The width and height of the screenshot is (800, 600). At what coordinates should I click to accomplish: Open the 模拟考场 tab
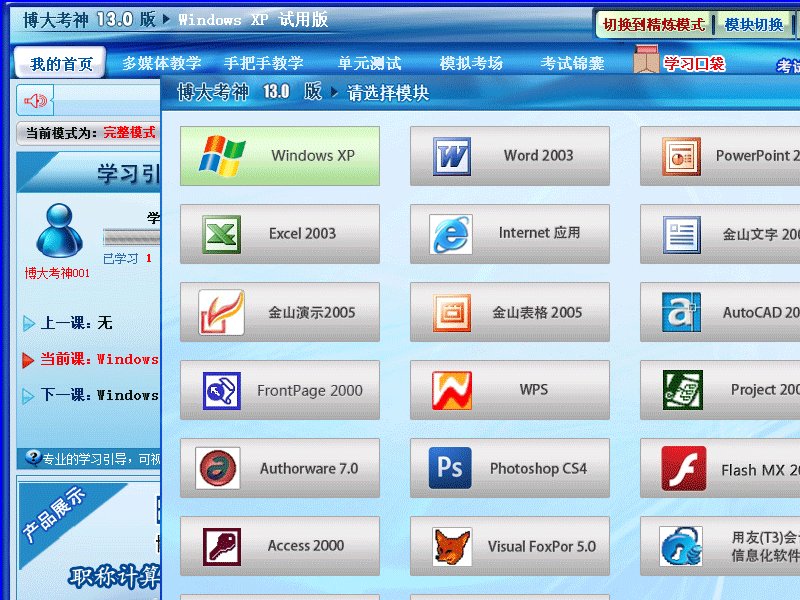click(x=471, y=63)
